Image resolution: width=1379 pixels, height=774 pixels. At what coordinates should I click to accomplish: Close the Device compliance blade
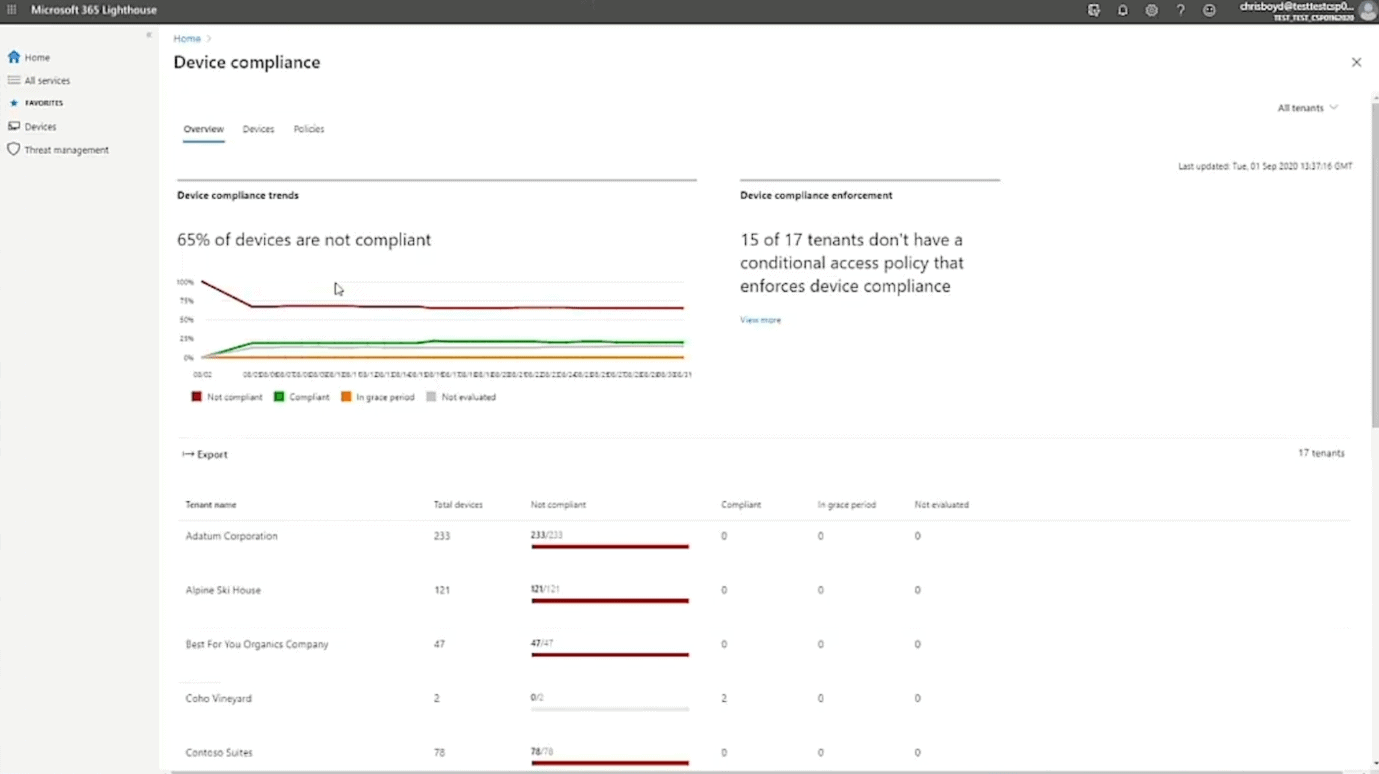tap(1356, 62)
